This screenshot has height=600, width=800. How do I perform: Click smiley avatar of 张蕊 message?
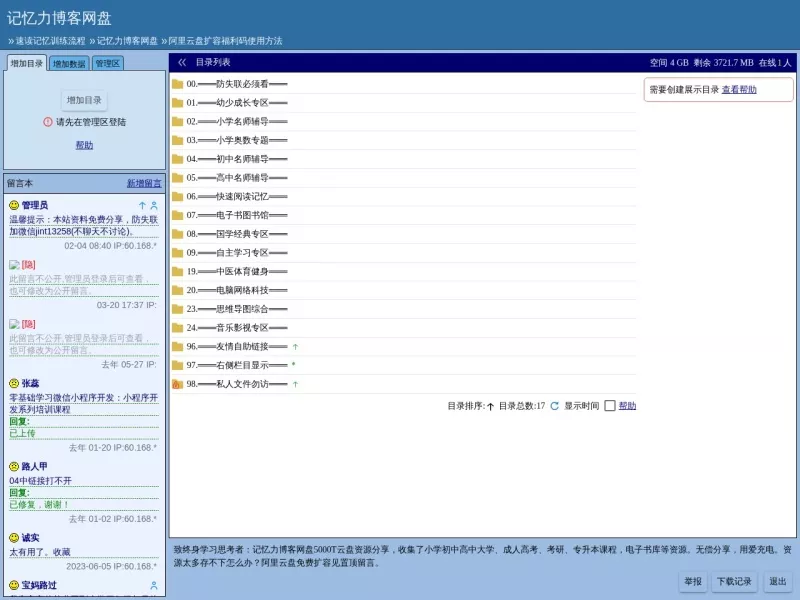coord(14,383)
